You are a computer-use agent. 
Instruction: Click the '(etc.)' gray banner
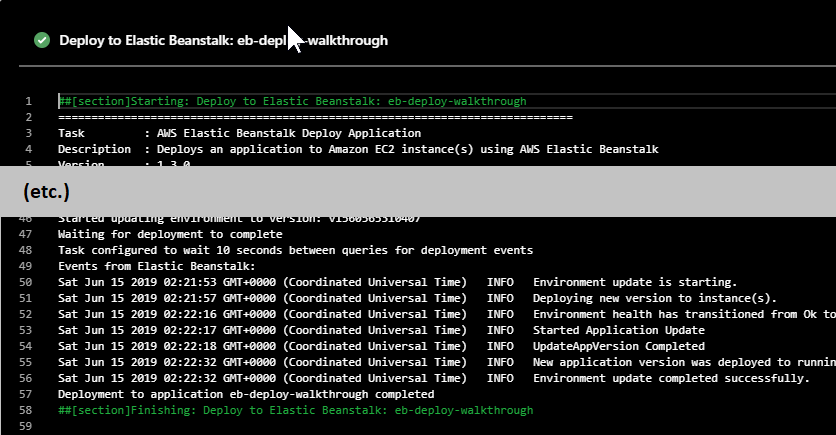tap(418, 189)
